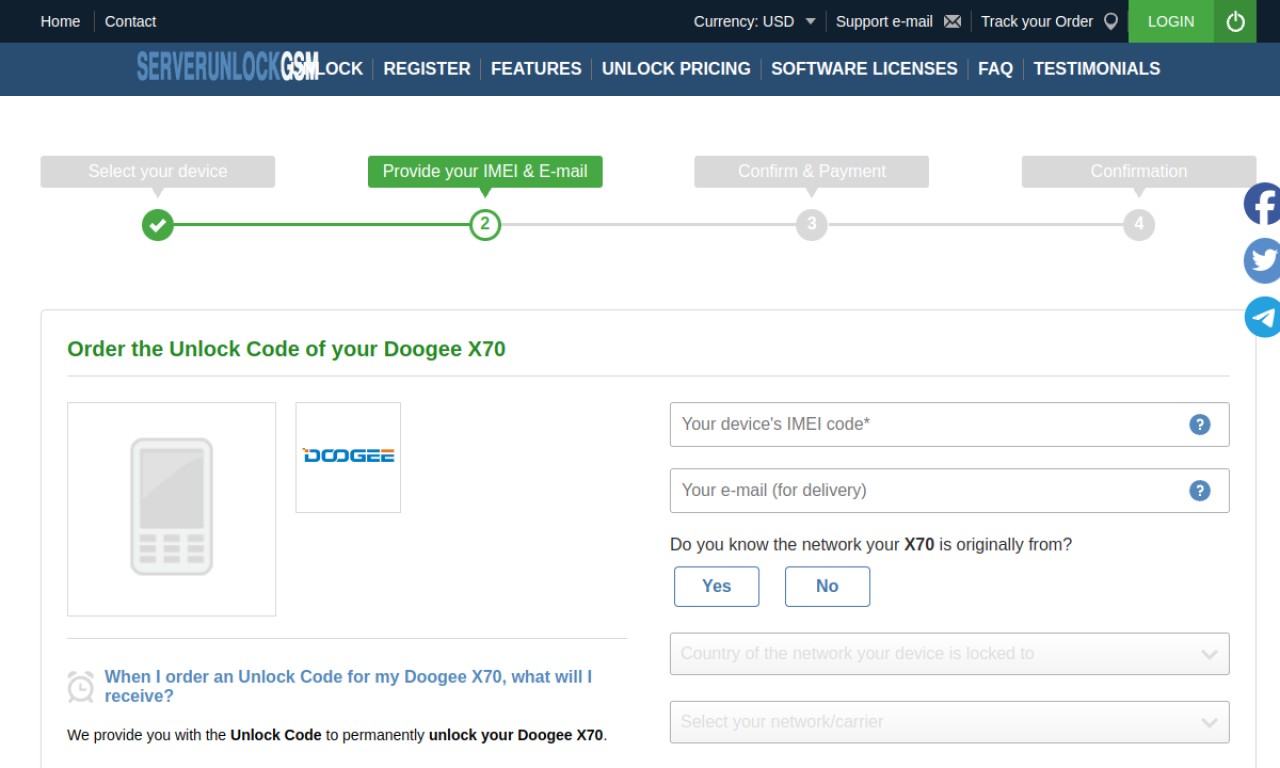This screenshot has height=768, width=1280.
Task: Click the Confirm & Payment step label
Action: click(x=812, y=171)
